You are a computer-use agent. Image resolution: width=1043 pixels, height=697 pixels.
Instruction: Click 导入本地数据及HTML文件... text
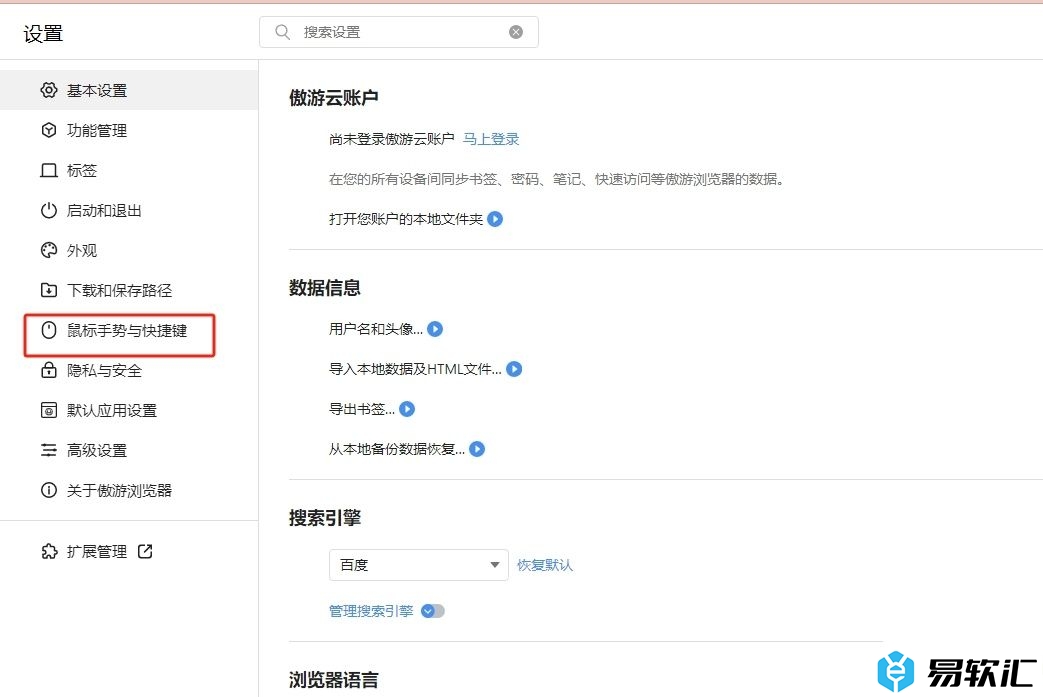pyautogui.click(x=415, y=369)
